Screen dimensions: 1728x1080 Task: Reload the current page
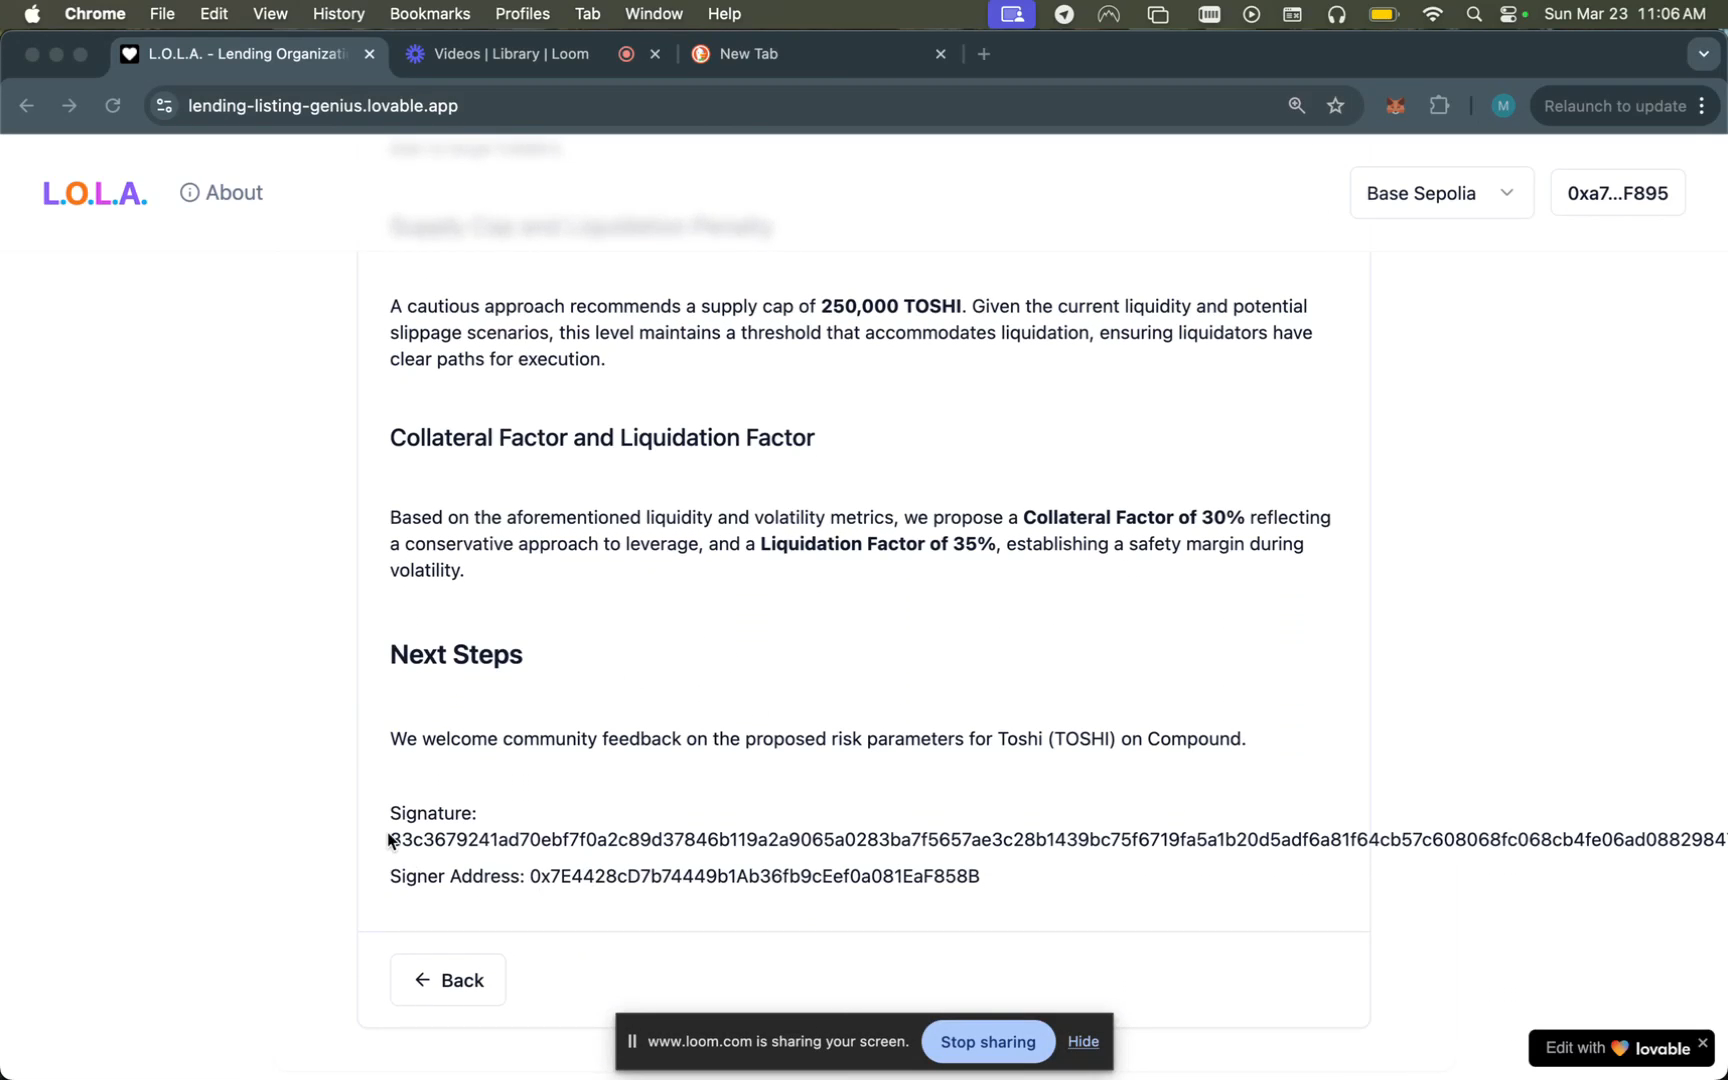click(113, 106)
